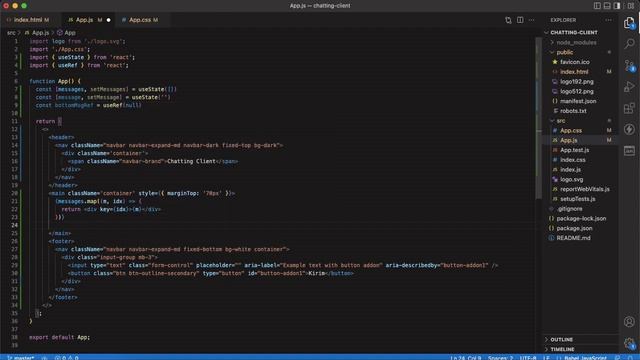This screenshot has height=360, width=640.
Task: Switch to the index.html tab
Action: [x=28, y=20]
